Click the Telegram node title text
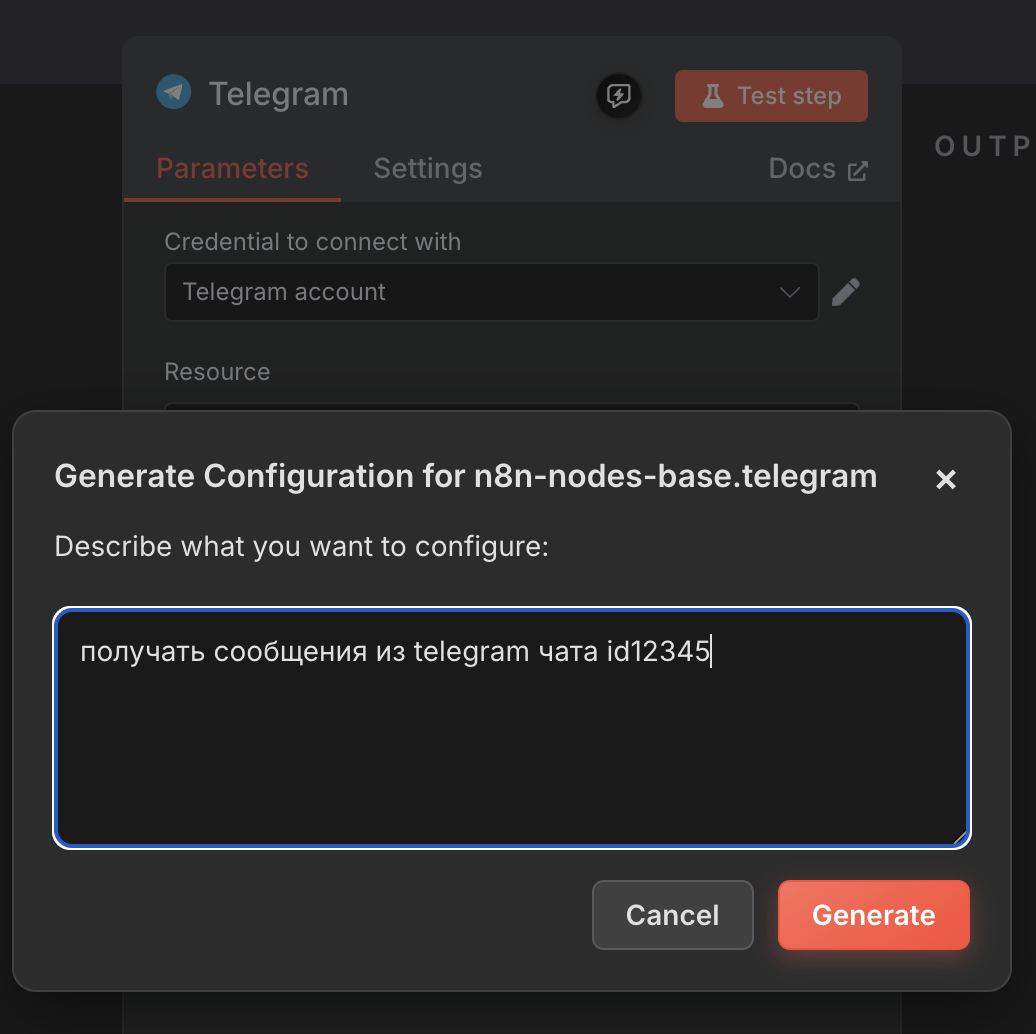Screen dimensions: 1036x1034 (x=278, y=95)
